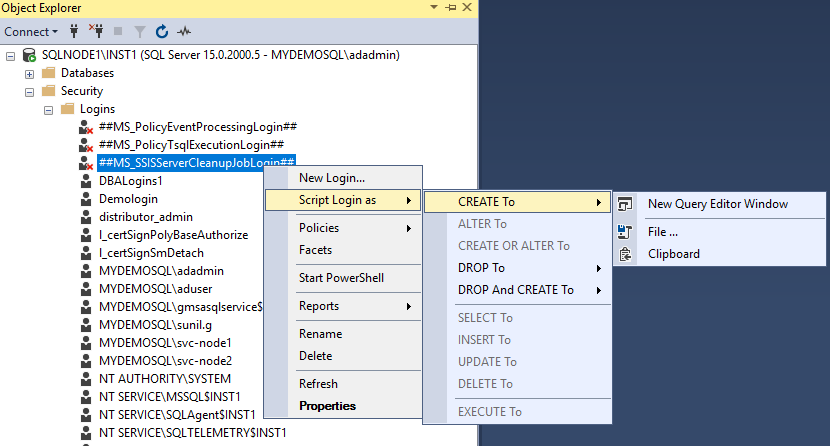830x446 pixels.
Task: Select the MYDEMOSQL\svc-node1 login
Action: click(165, 343)
